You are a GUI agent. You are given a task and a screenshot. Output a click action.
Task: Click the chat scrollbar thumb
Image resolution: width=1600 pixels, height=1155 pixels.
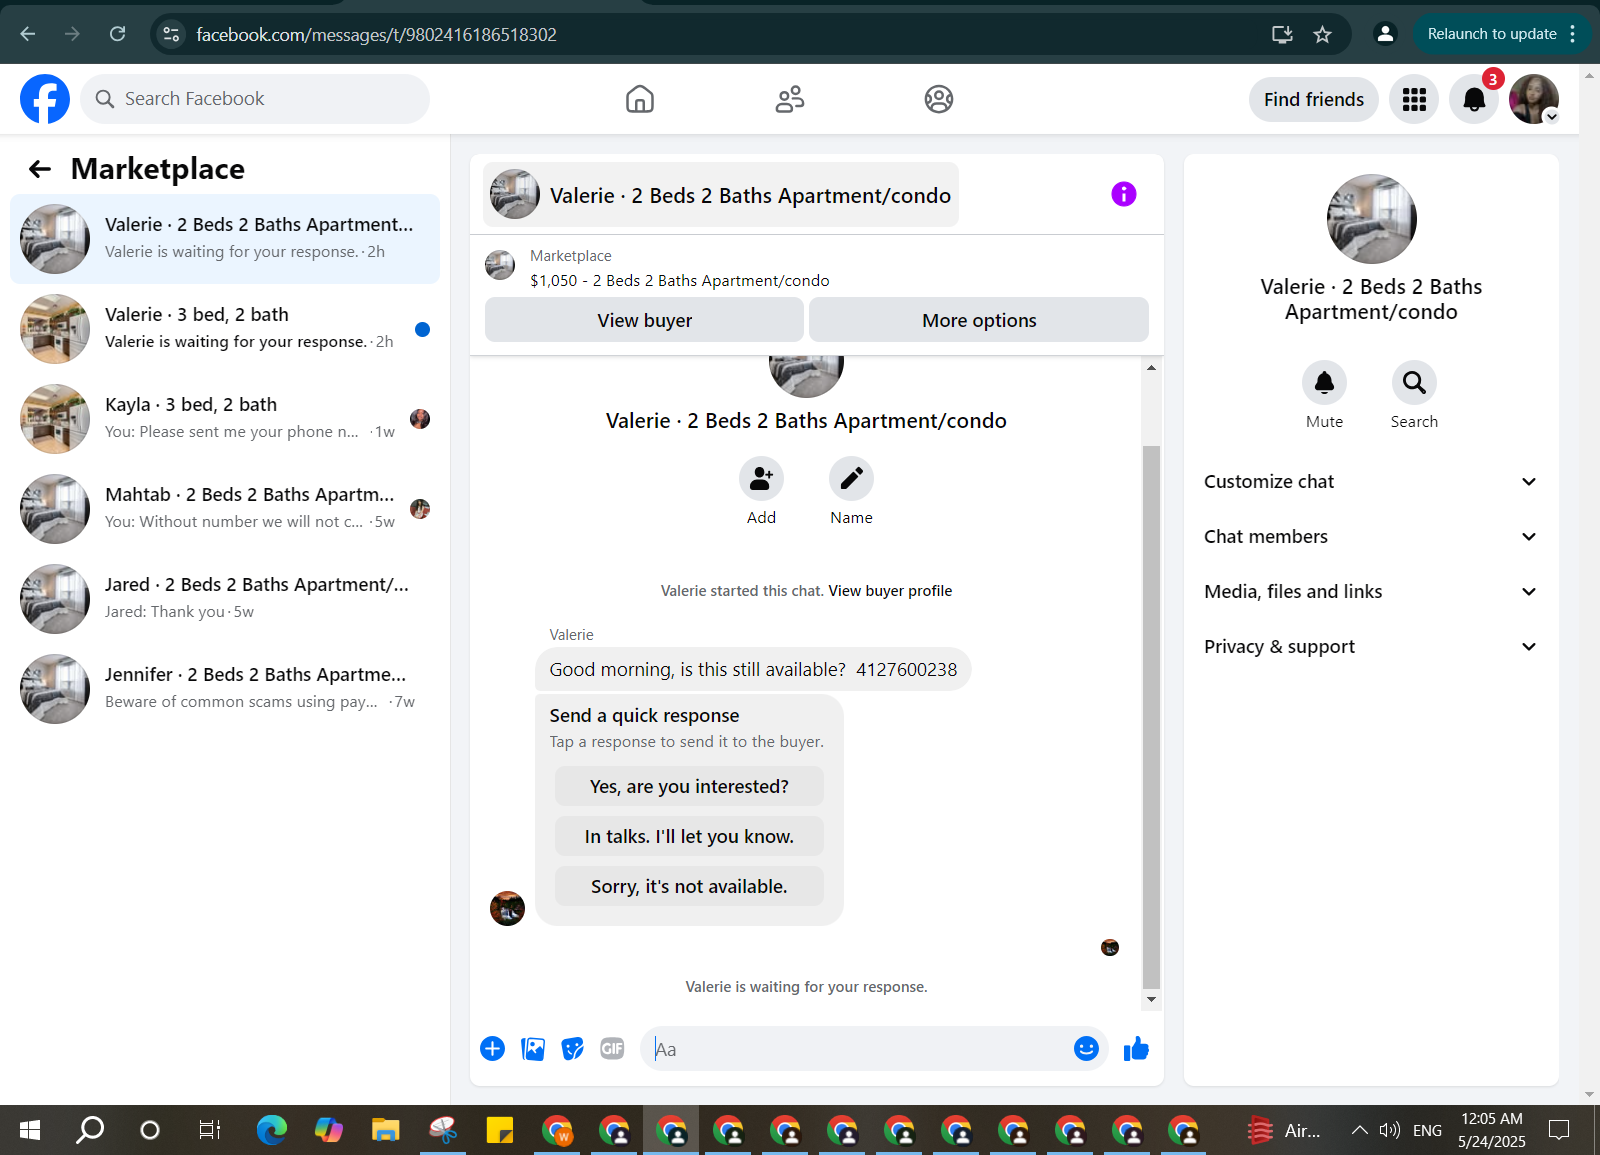pos(1151,717)
